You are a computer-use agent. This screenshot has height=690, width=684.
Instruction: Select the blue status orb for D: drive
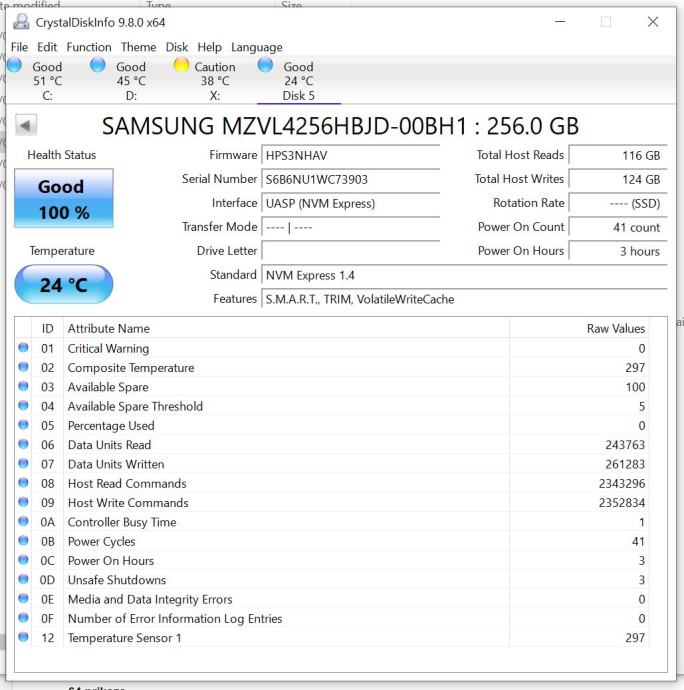(x=98, y=65)
